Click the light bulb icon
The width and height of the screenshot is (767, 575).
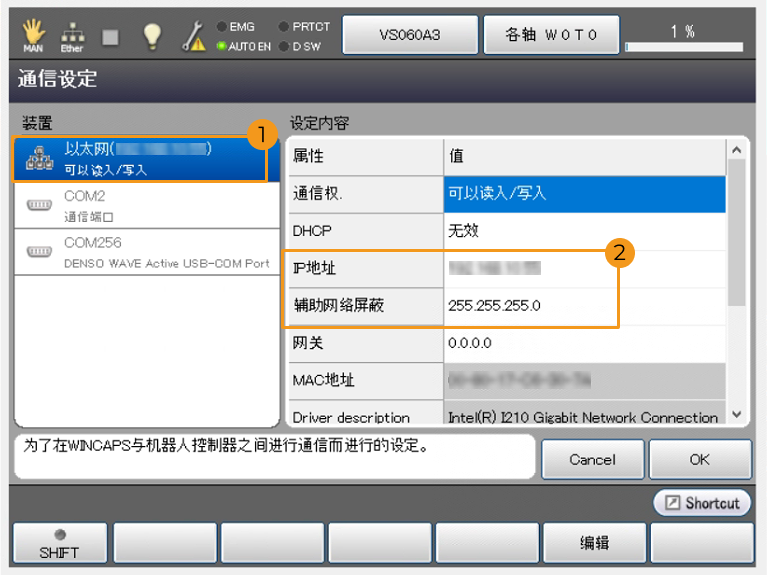click(152, 36)
